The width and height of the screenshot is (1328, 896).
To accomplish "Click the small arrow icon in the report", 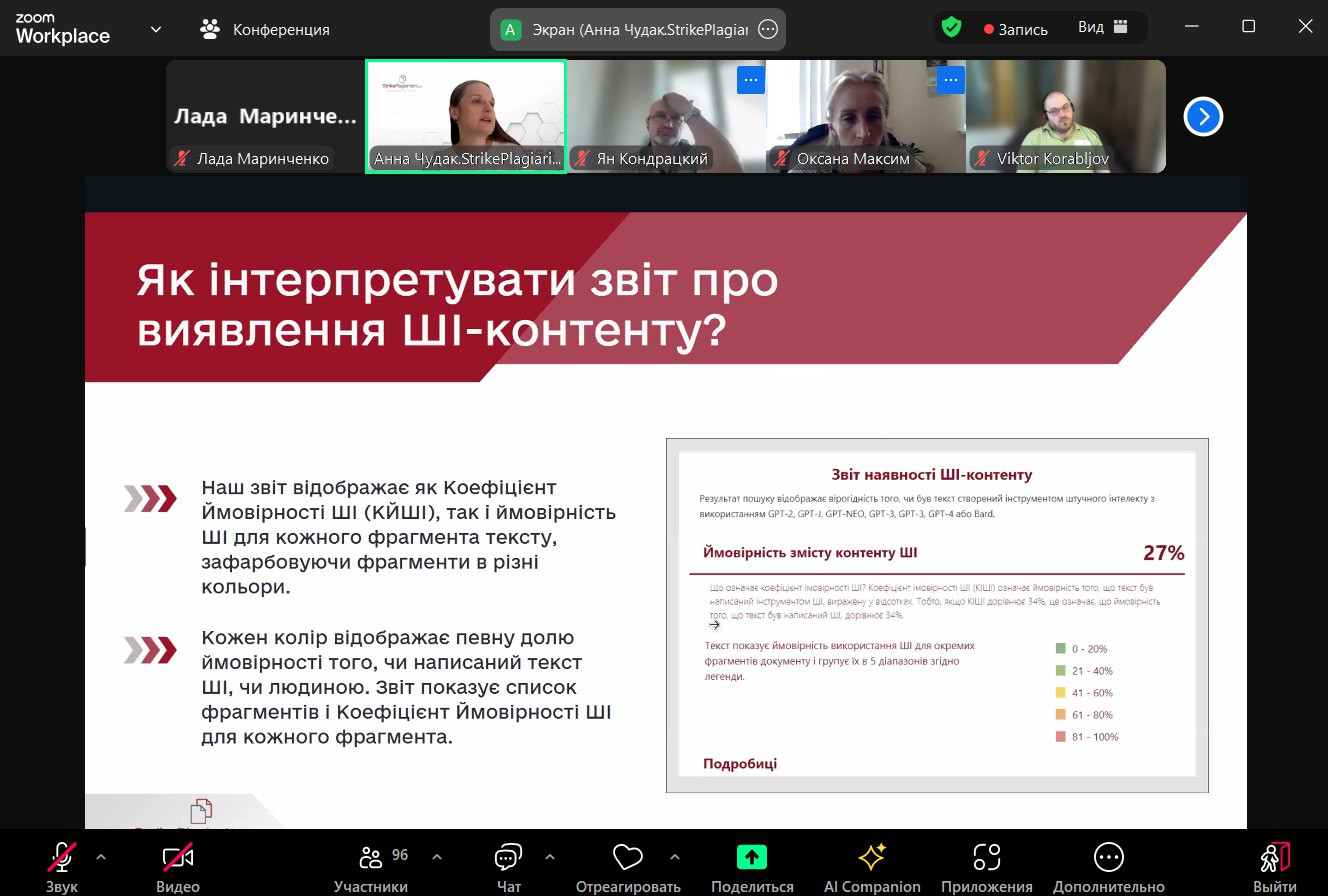I will point(714,625).
